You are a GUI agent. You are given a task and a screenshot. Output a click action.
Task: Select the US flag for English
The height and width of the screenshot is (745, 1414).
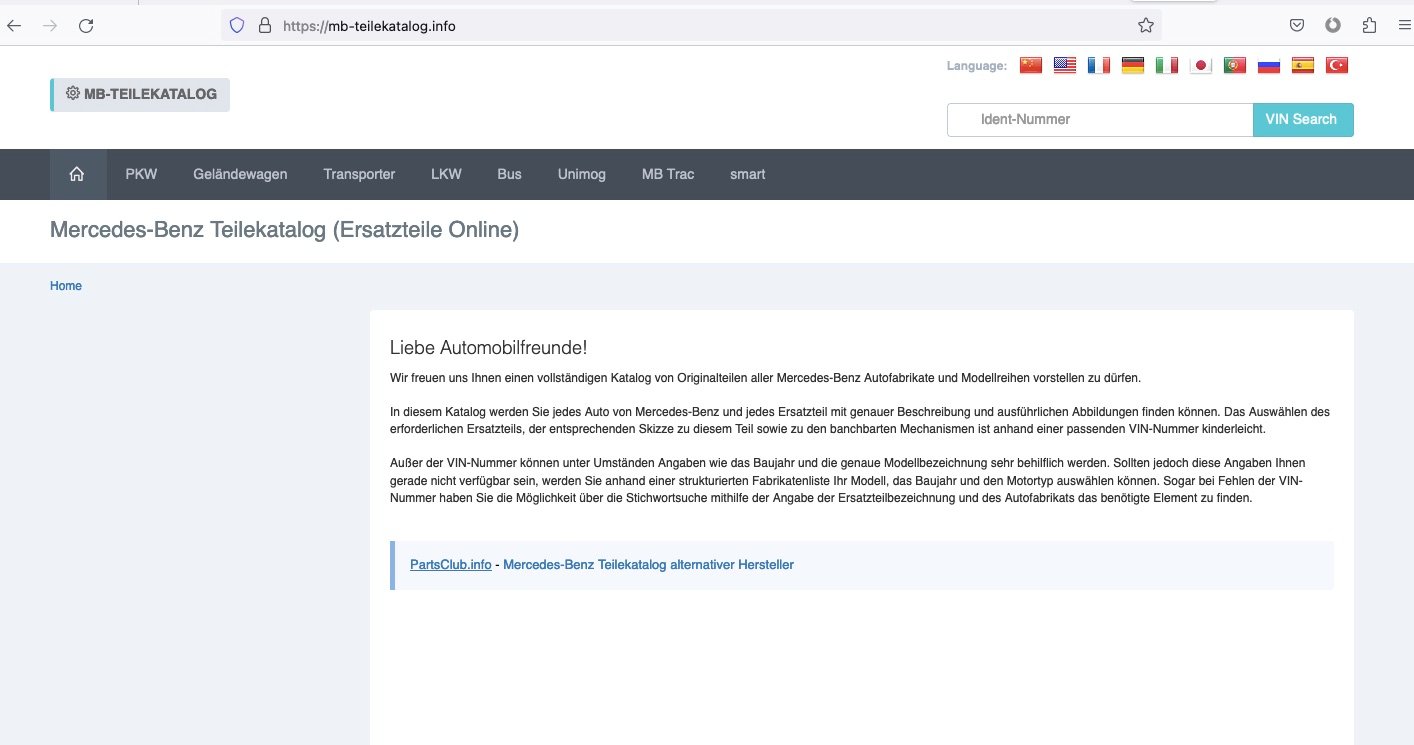tap(1065, 66)
